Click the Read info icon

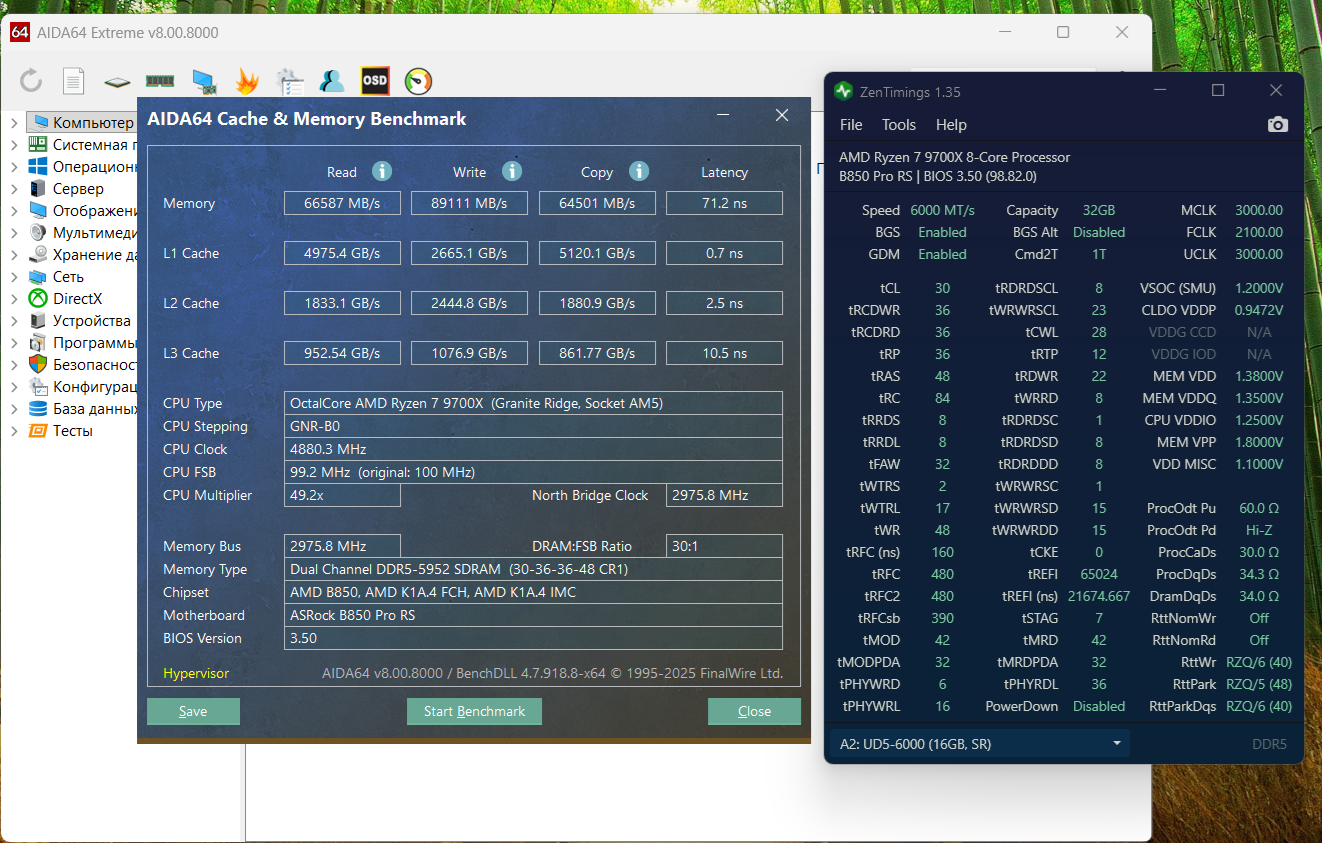click(x=382, y=171)
